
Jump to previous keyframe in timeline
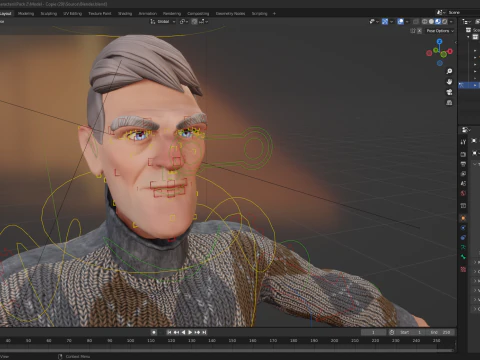pos(176,332)
